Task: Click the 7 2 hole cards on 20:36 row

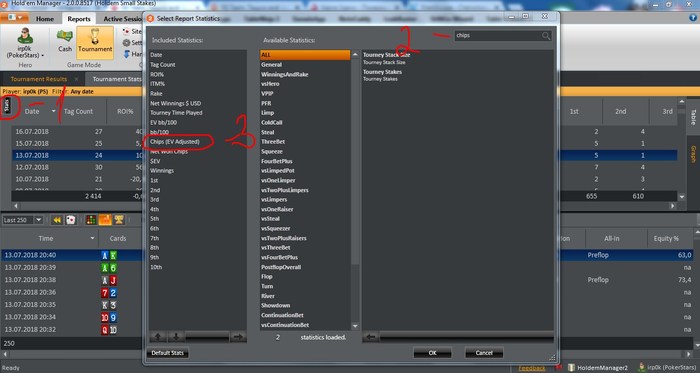Action: [109, 292]
